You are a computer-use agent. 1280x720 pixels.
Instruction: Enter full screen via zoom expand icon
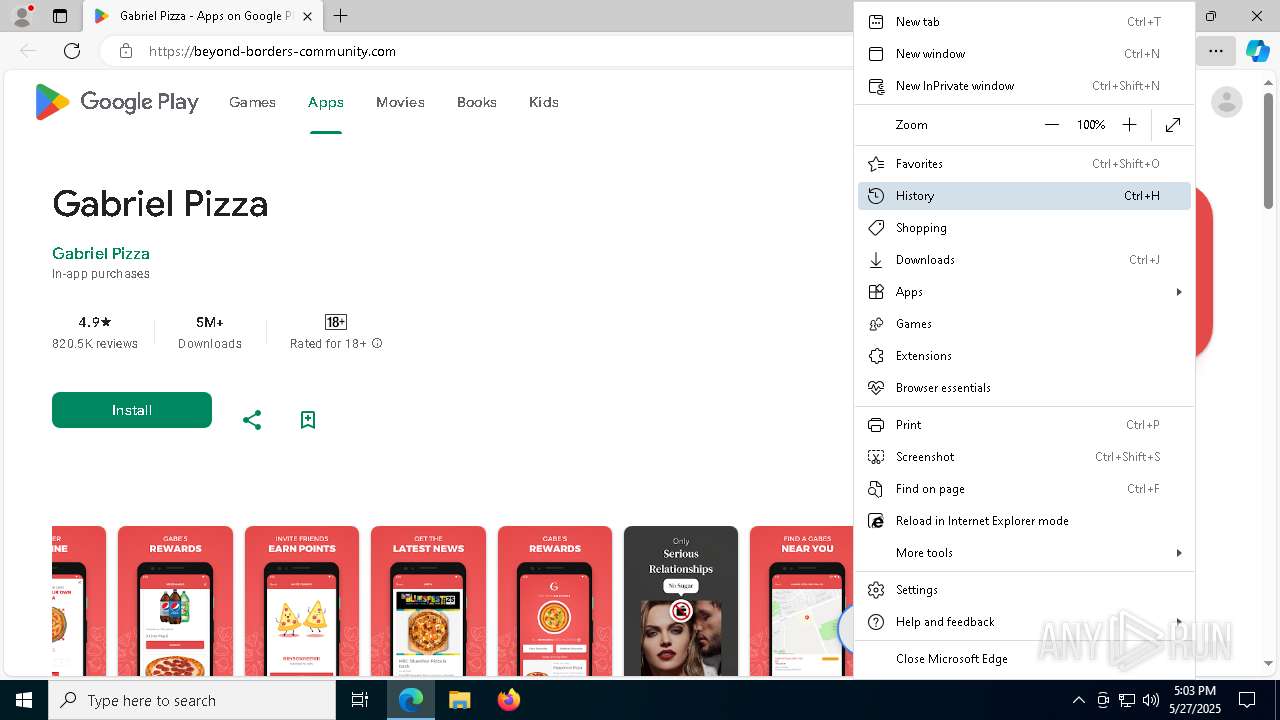point(1173,125)
